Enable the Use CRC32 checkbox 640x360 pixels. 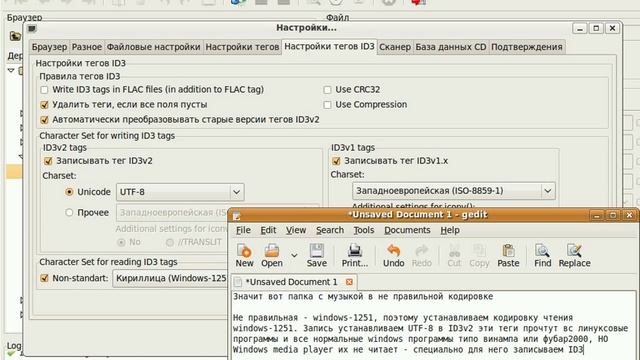pos(327,90)
